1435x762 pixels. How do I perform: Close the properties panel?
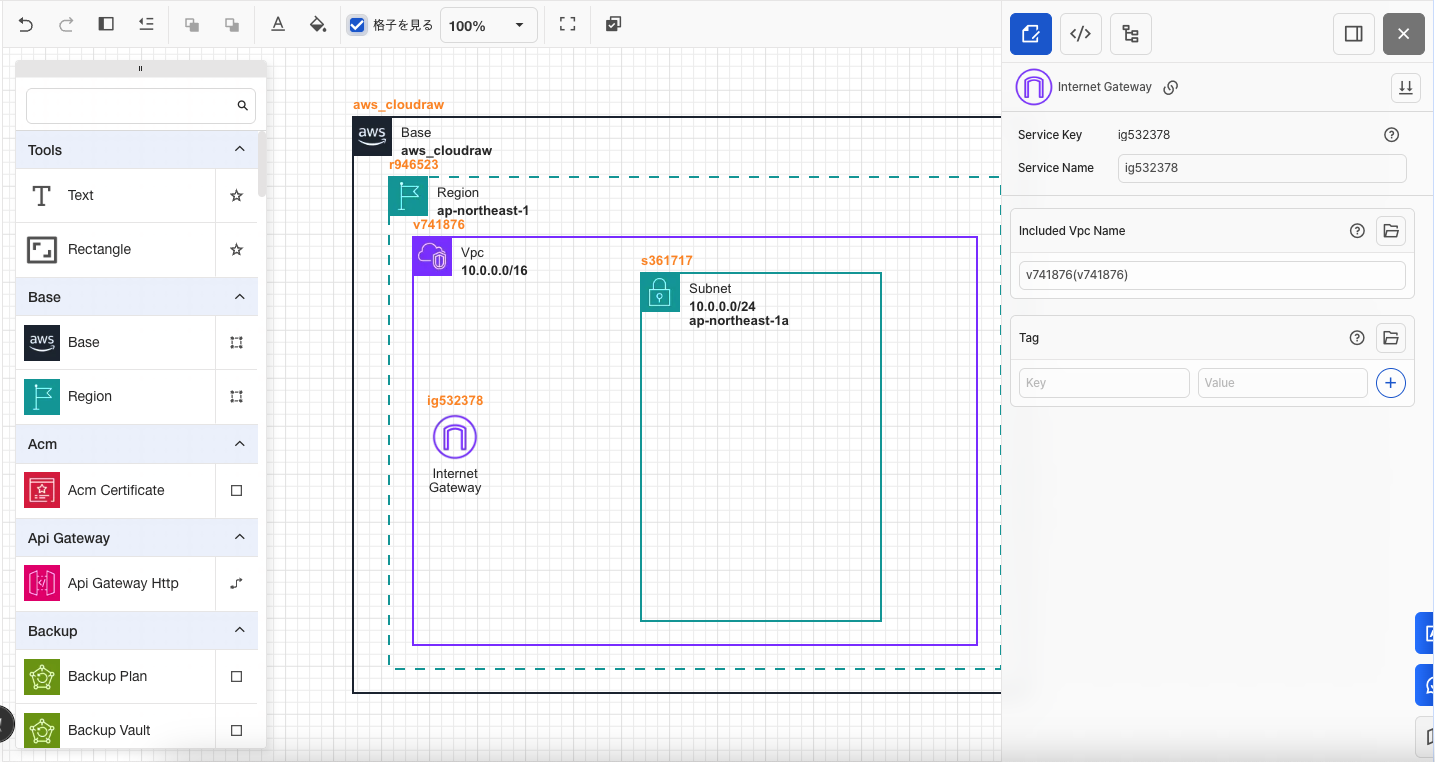1404,34
